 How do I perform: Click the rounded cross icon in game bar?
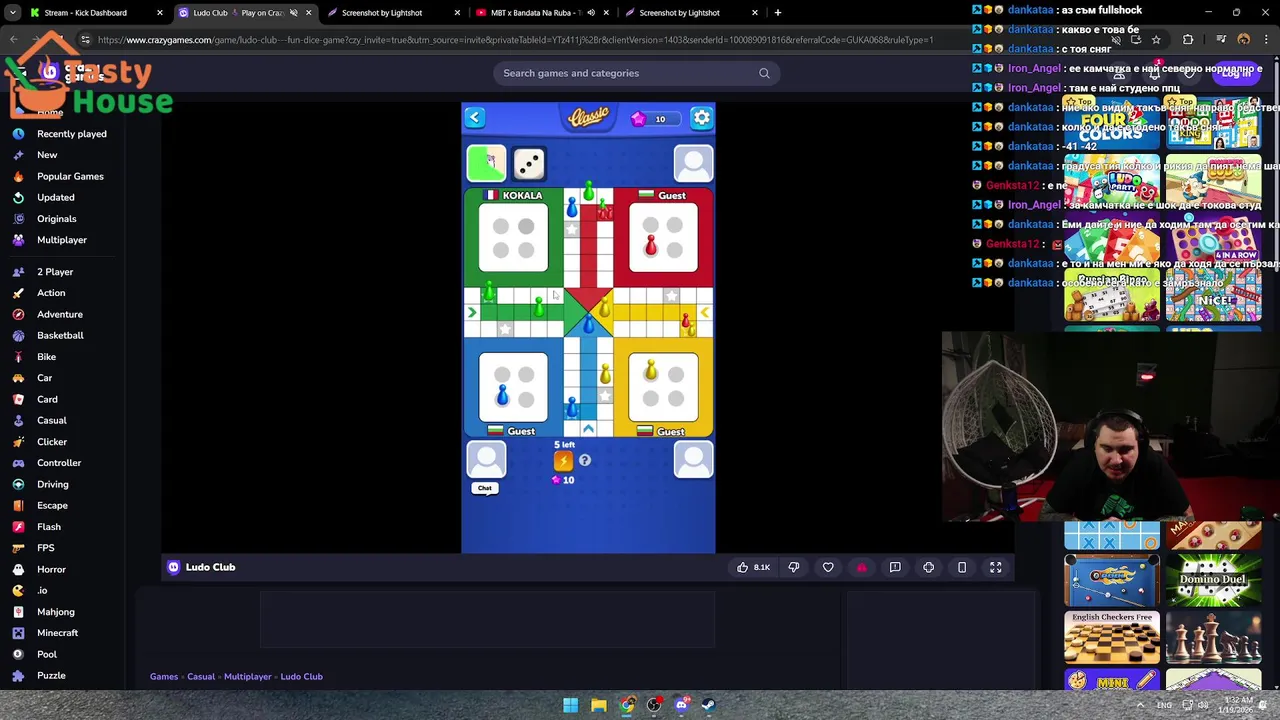point(929,567)
